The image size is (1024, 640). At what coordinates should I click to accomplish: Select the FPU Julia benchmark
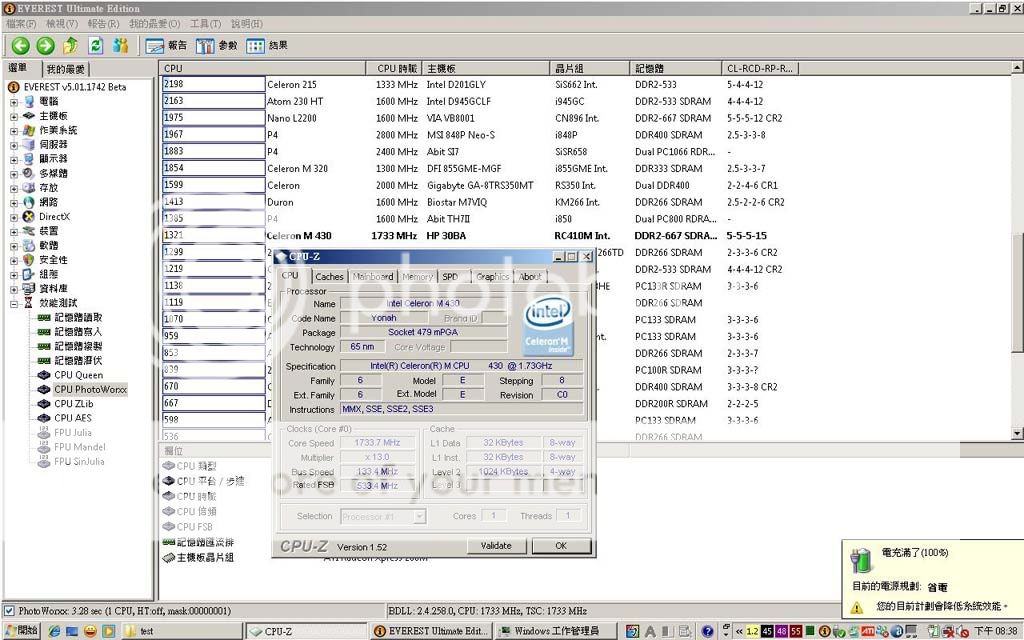click(x=72, y=432)
